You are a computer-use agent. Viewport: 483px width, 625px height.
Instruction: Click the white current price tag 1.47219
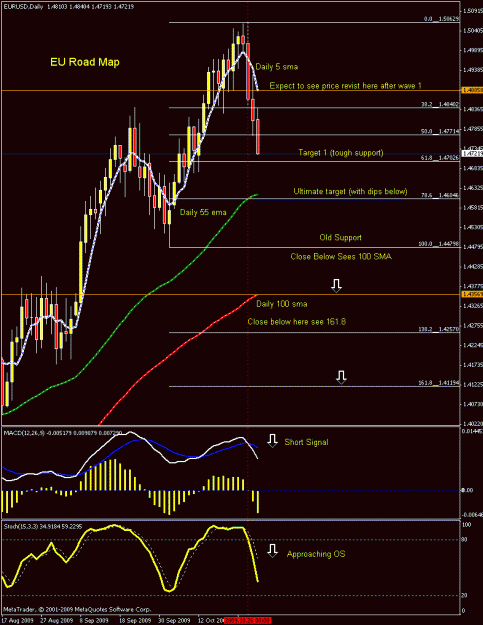coord(472,153)
